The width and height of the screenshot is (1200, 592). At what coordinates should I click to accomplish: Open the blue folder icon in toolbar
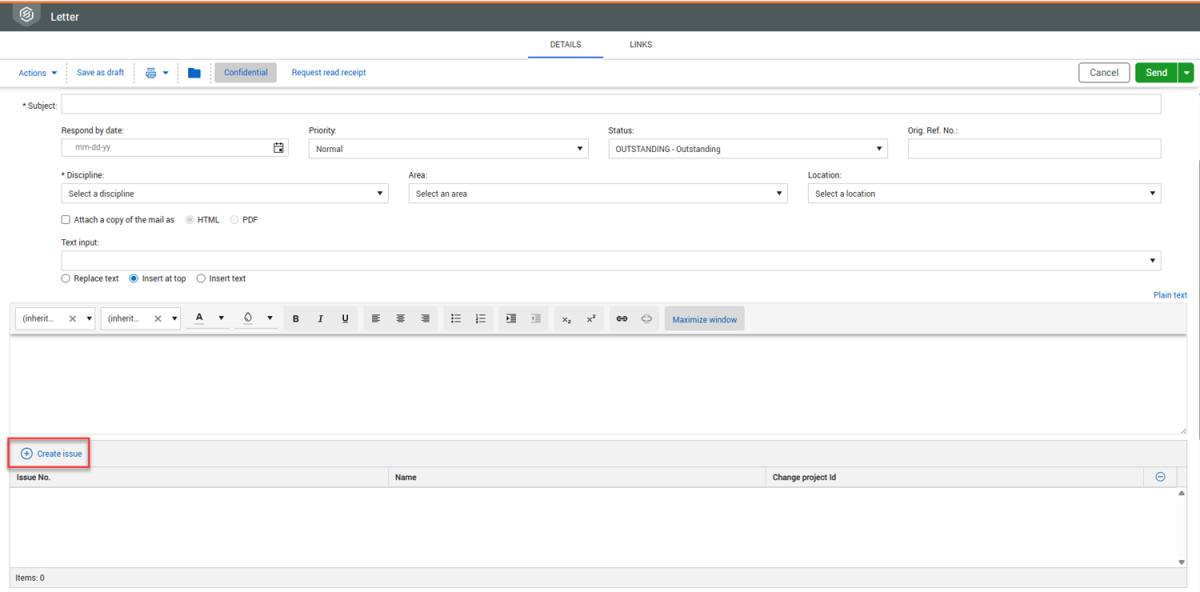(x=194, y=73)
